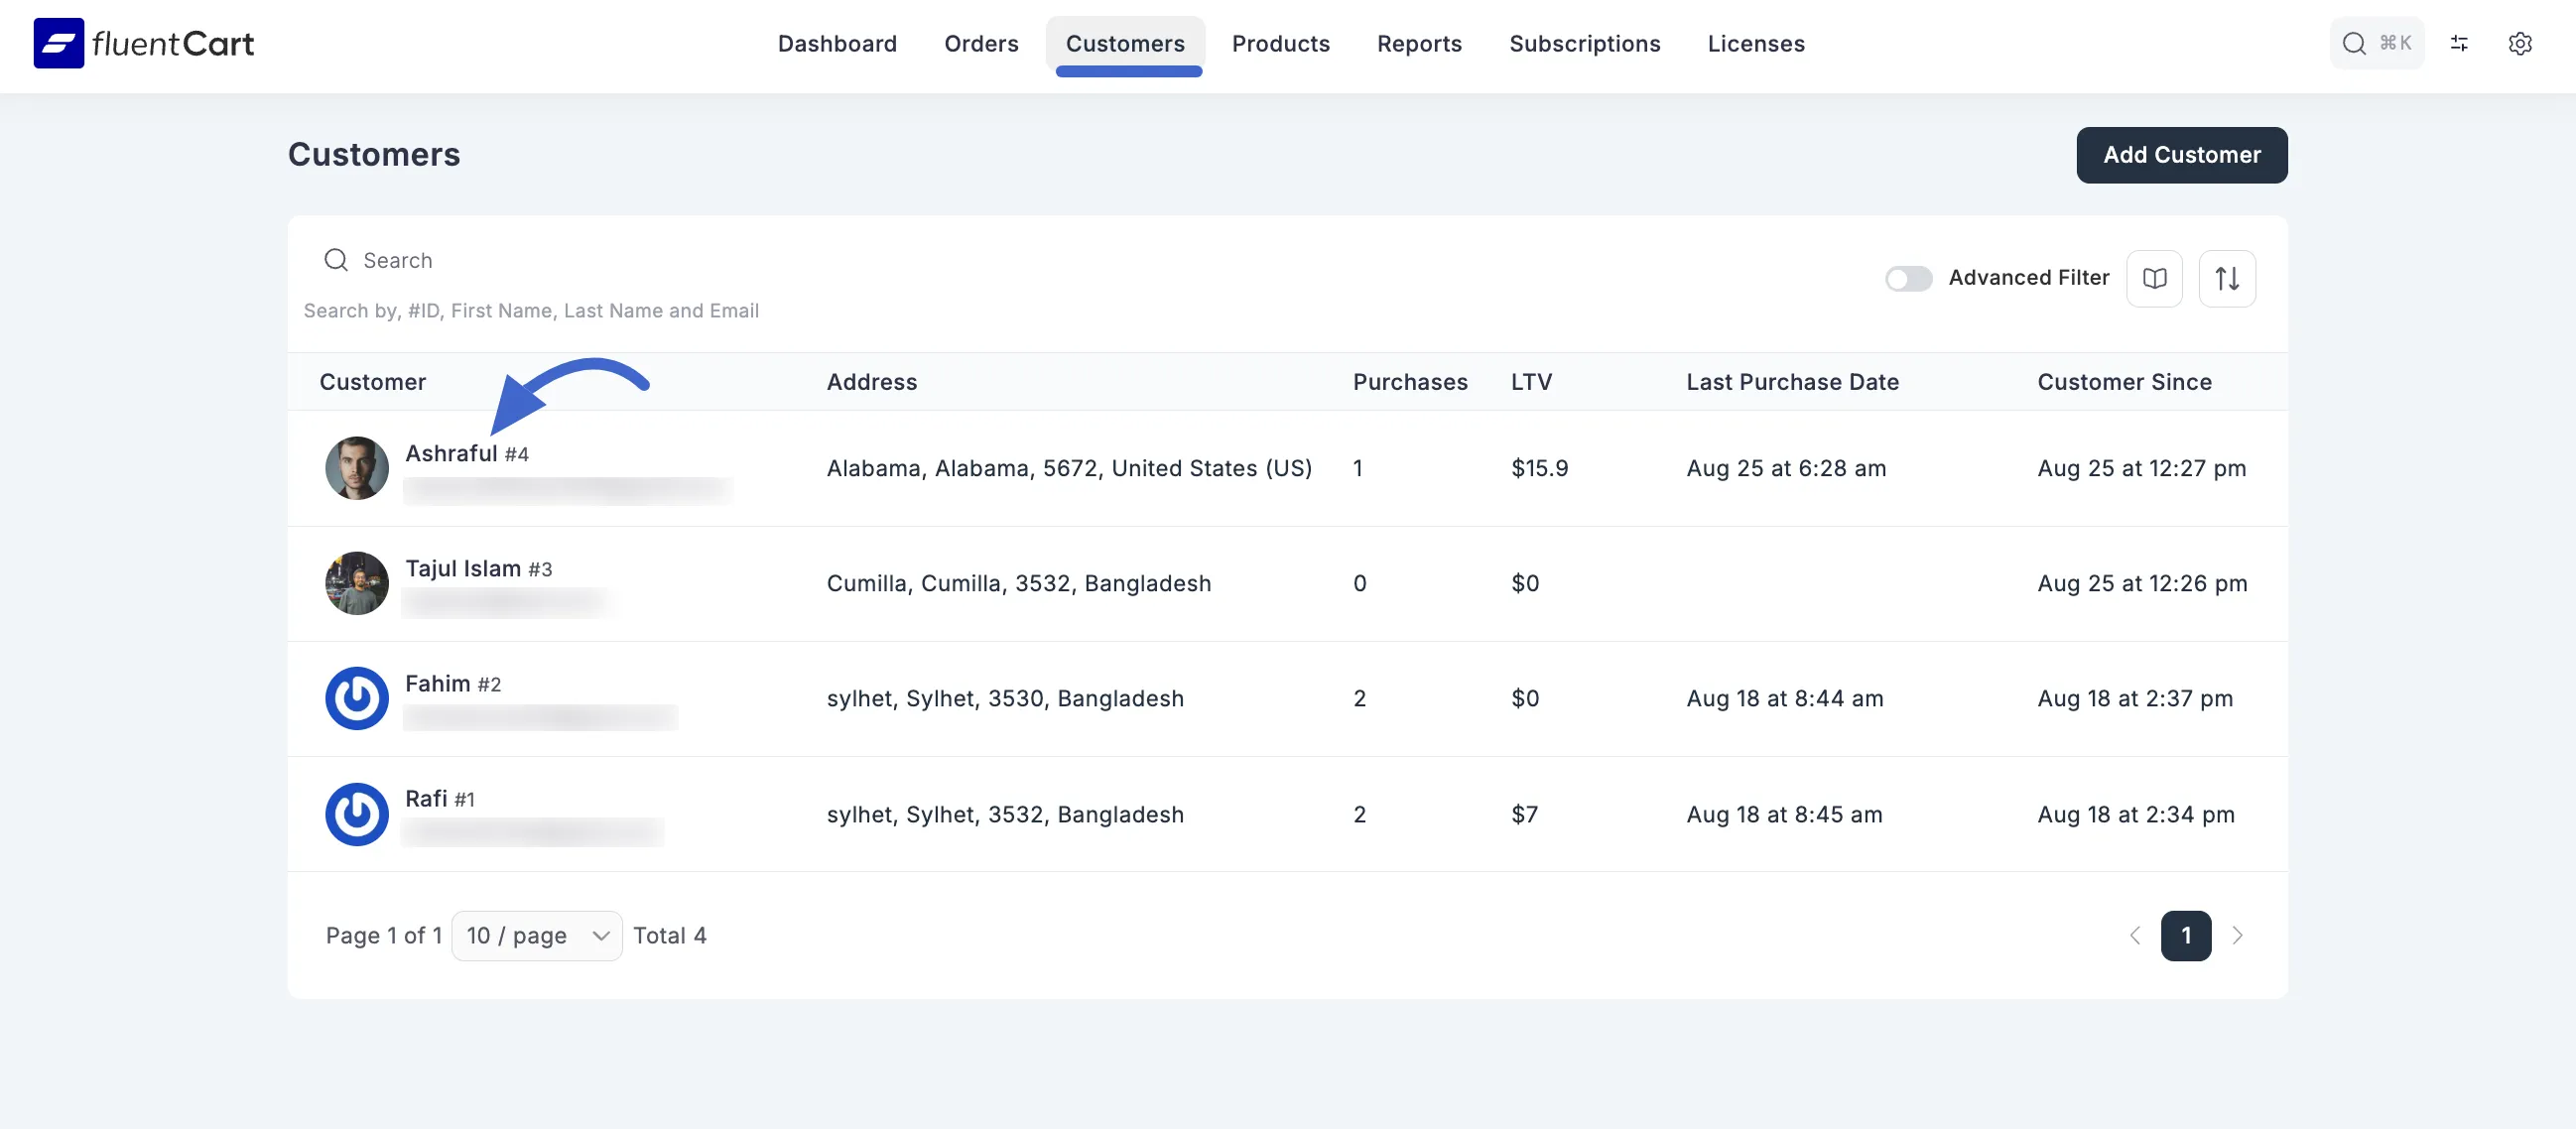Select page 1 in pagination
The width and height of the screenshot is (2576, 1129).
[2187, 935]
